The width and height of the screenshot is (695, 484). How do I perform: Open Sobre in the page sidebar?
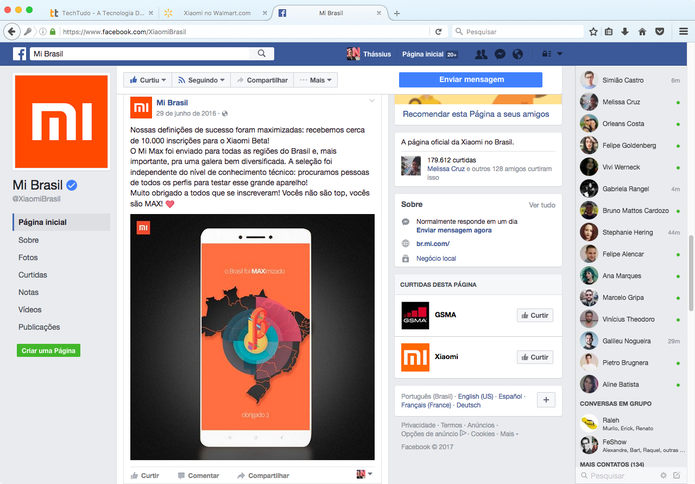28,240
